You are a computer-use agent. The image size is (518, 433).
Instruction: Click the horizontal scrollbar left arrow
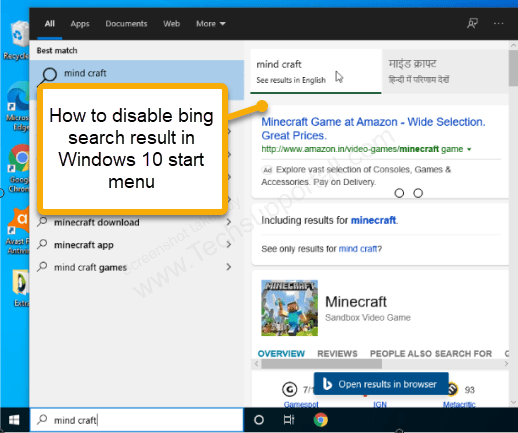[x=256, y=364]
